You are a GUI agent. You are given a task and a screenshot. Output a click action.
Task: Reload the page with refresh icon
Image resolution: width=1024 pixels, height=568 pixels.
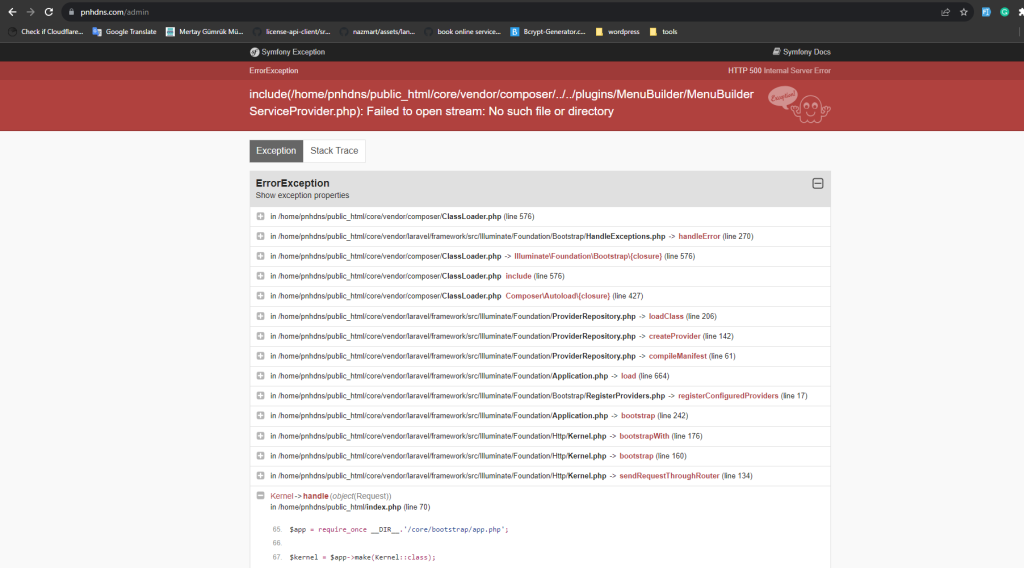(x=48, y=12)
